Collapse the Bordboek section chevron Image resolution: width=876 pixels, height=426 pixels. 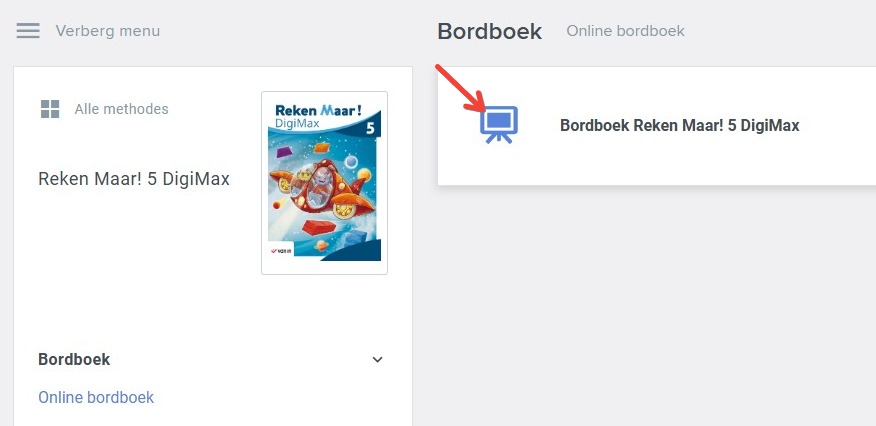pos(378,360)
